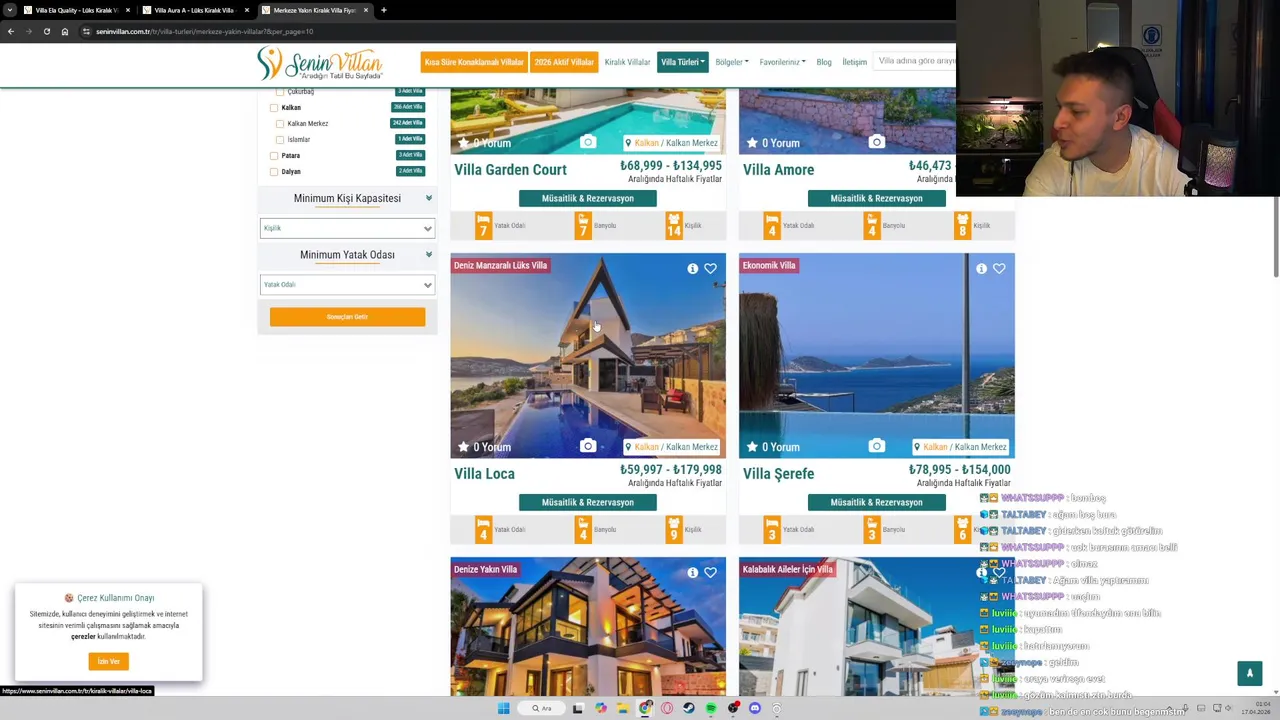Open photo gallery camera icon on Villa Şerefe
The height and width of the screenshot is (720, 1280).
[x=876, y=446]
